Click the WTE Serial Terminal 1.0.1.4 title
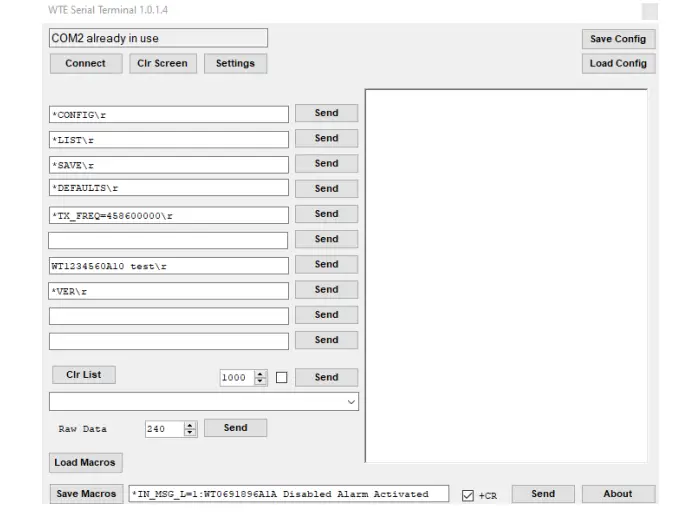Image resolution: width=688 pixels, height=519 pixels. [x=108, y=10]
